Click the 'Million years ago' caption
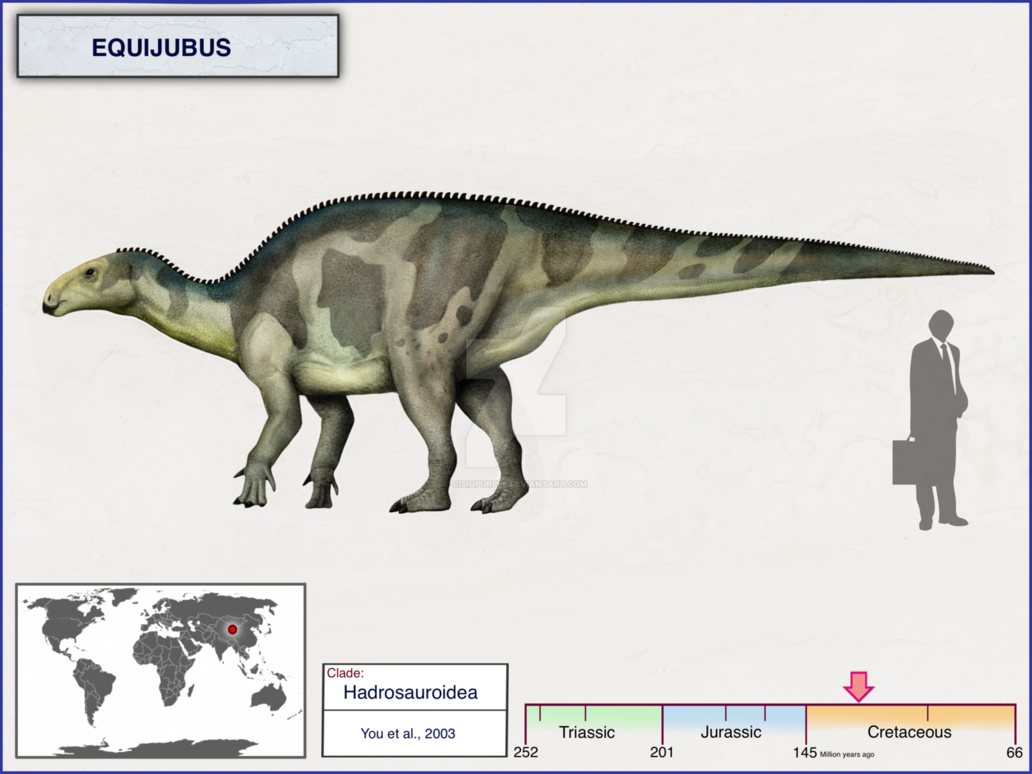This screenshot has width=1032, height=774. tap(847, 755)
